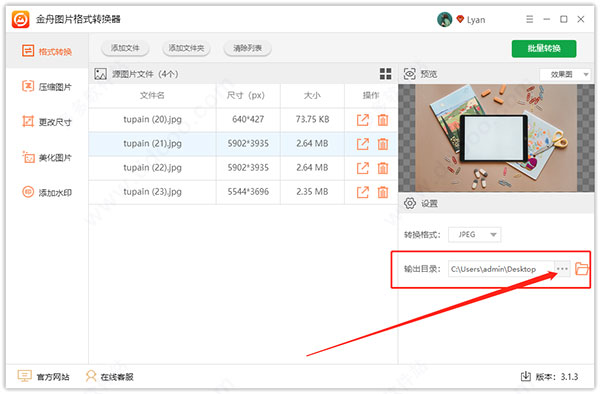
Task: Open the 更改尺寸 sidebar item
Action: pyautogui.click(x=47, y=122)
